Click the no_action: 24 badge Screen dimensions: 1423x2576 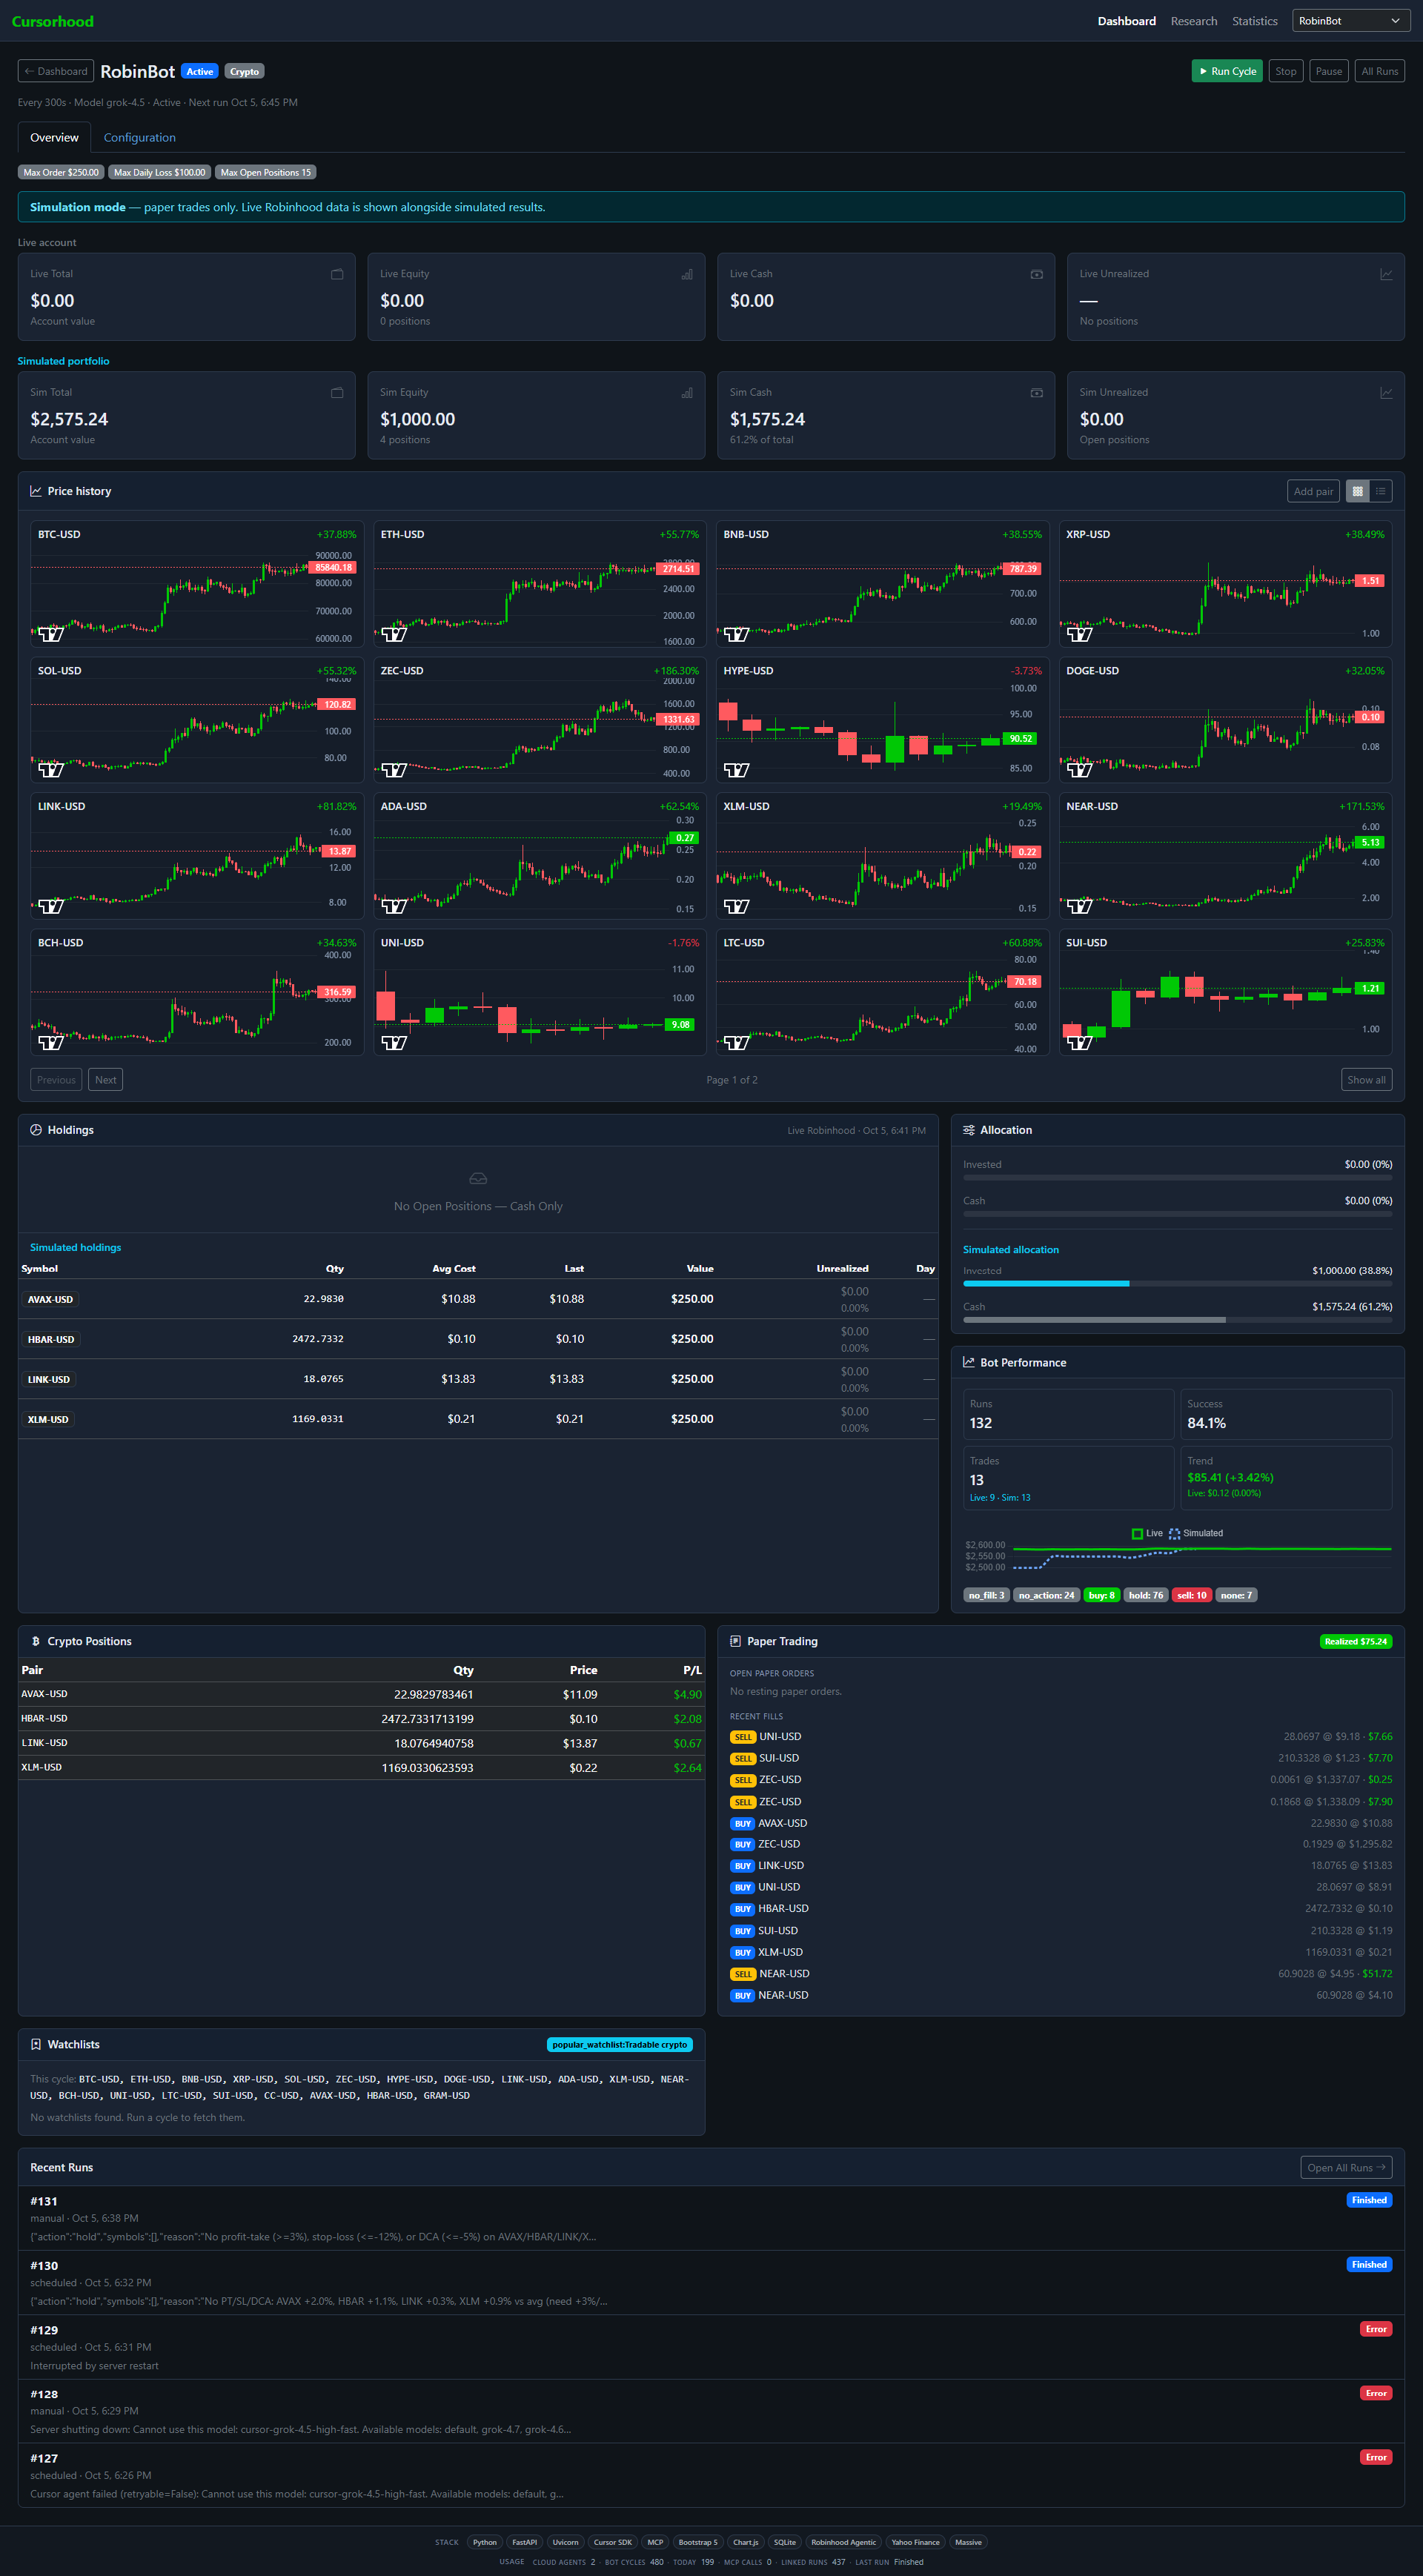1046,1595
